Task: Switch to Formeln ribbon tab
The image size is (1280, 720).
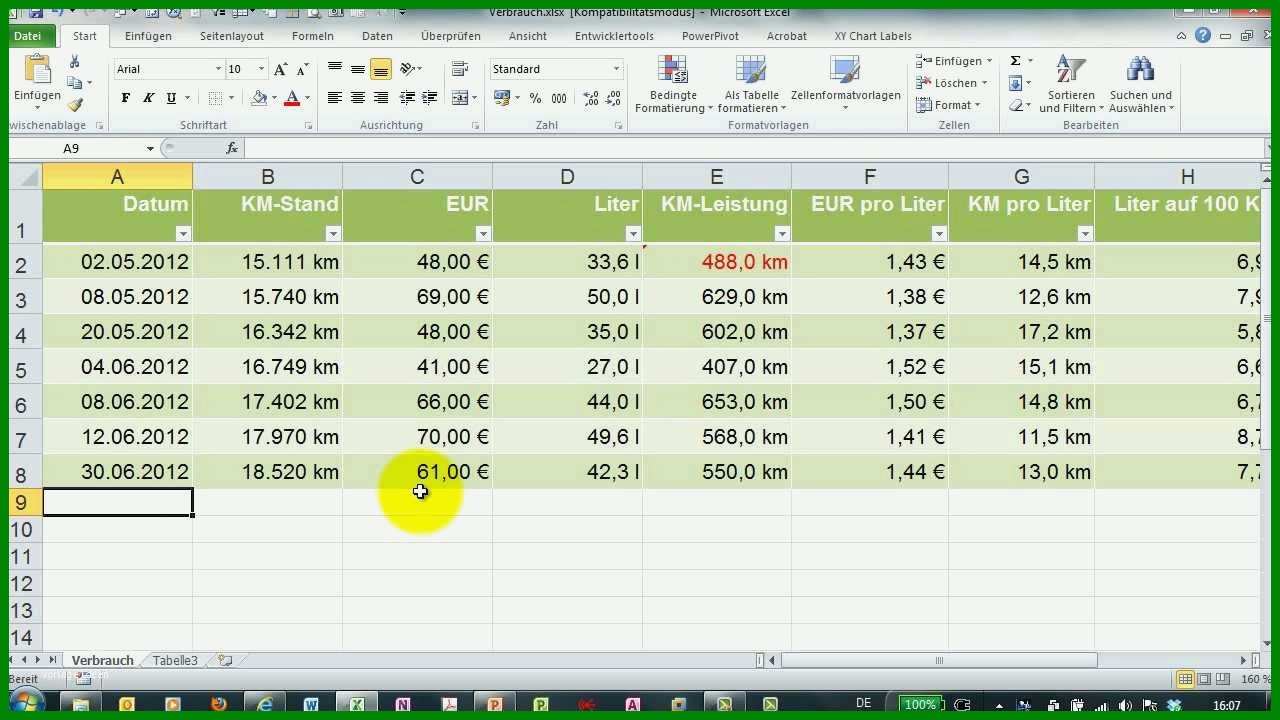Action: click(313, 36)
